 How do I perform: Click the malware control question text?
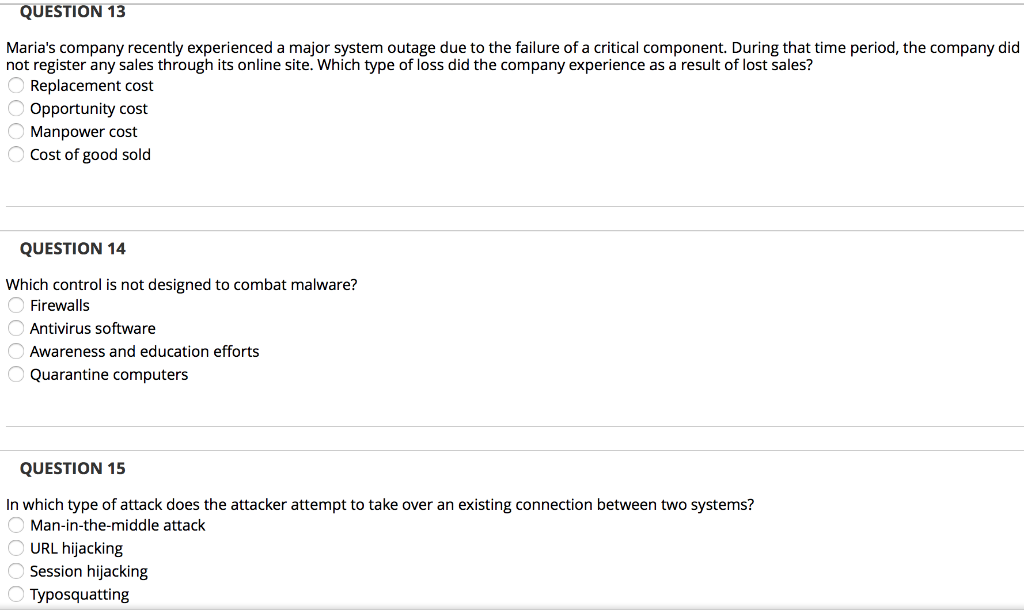(181, 284)
